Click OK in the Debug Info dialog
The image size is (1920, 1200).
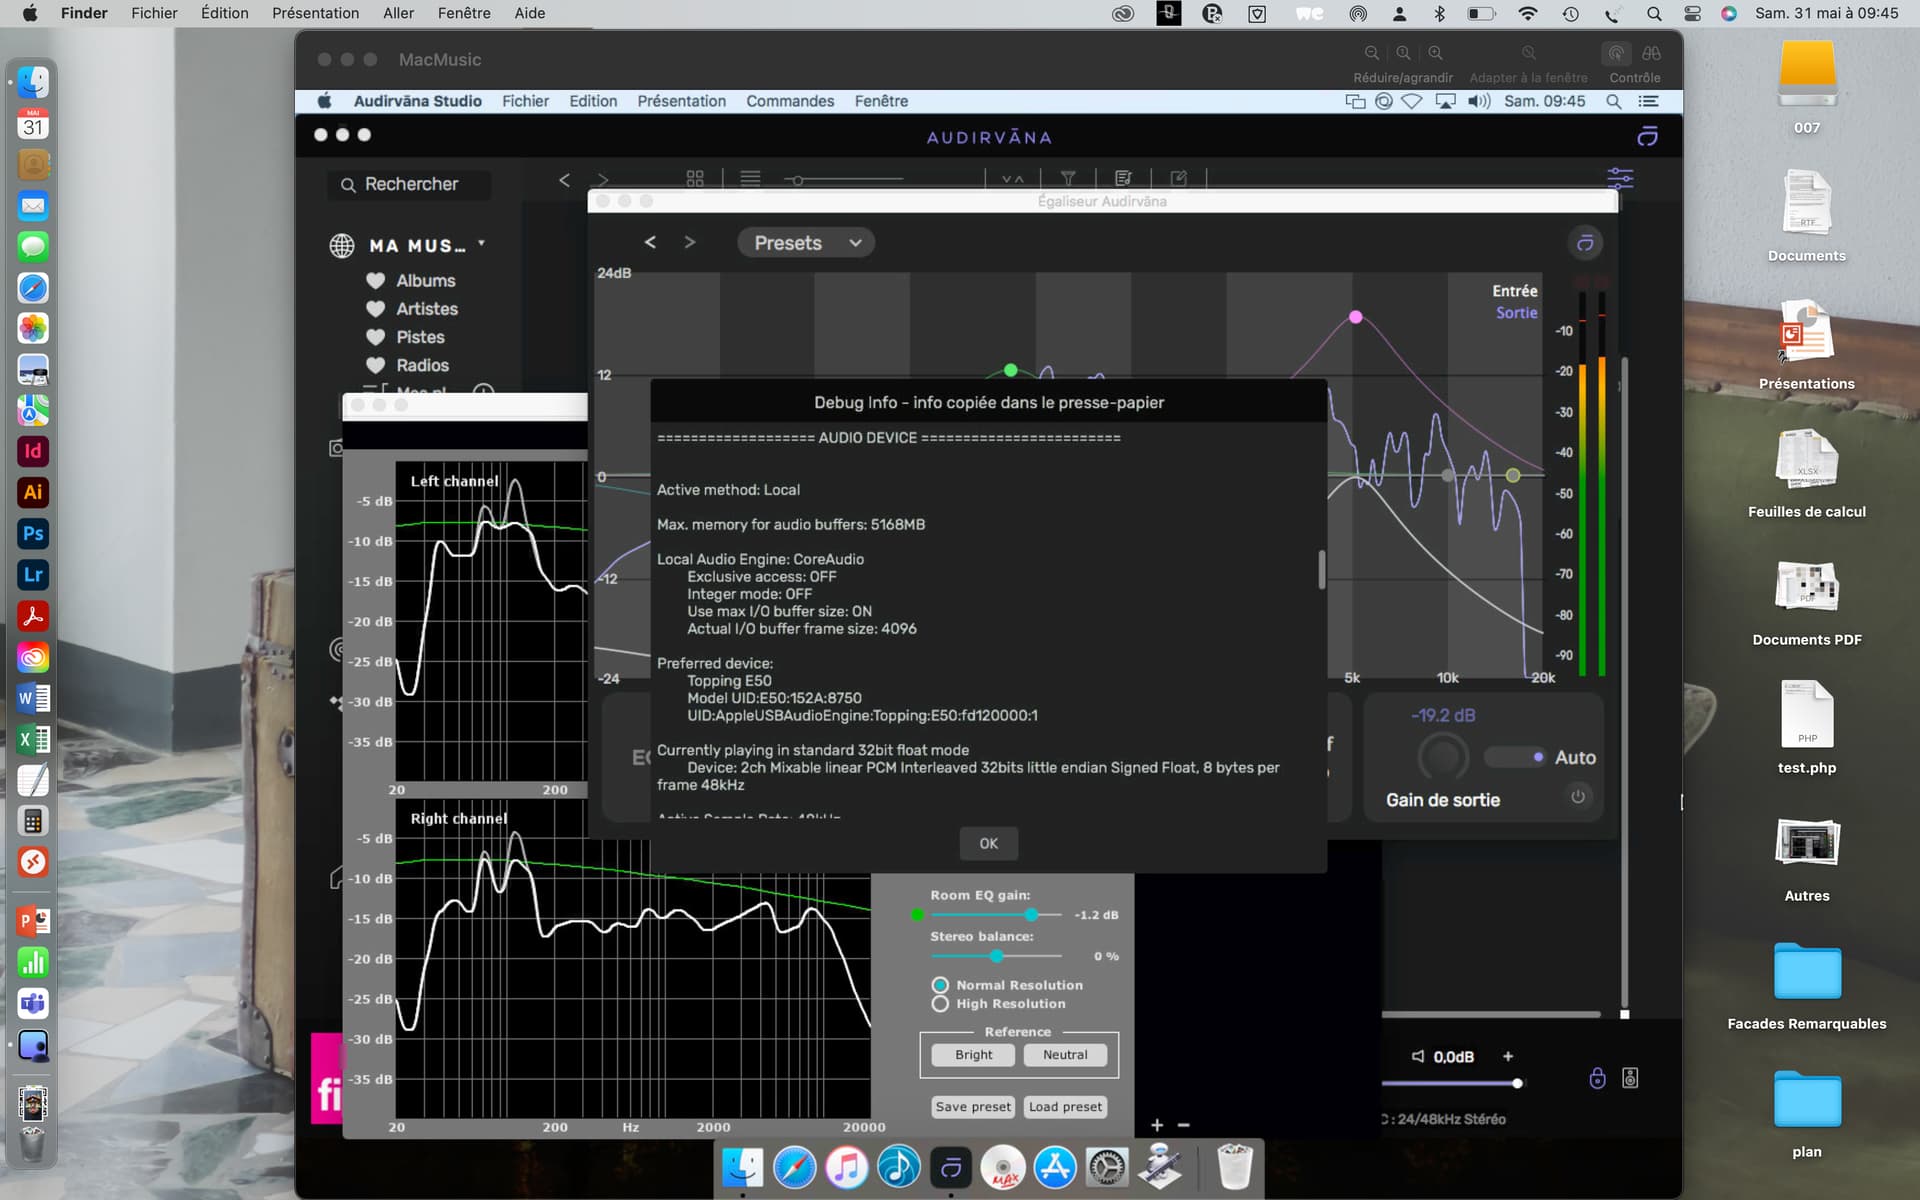[988, 843]
